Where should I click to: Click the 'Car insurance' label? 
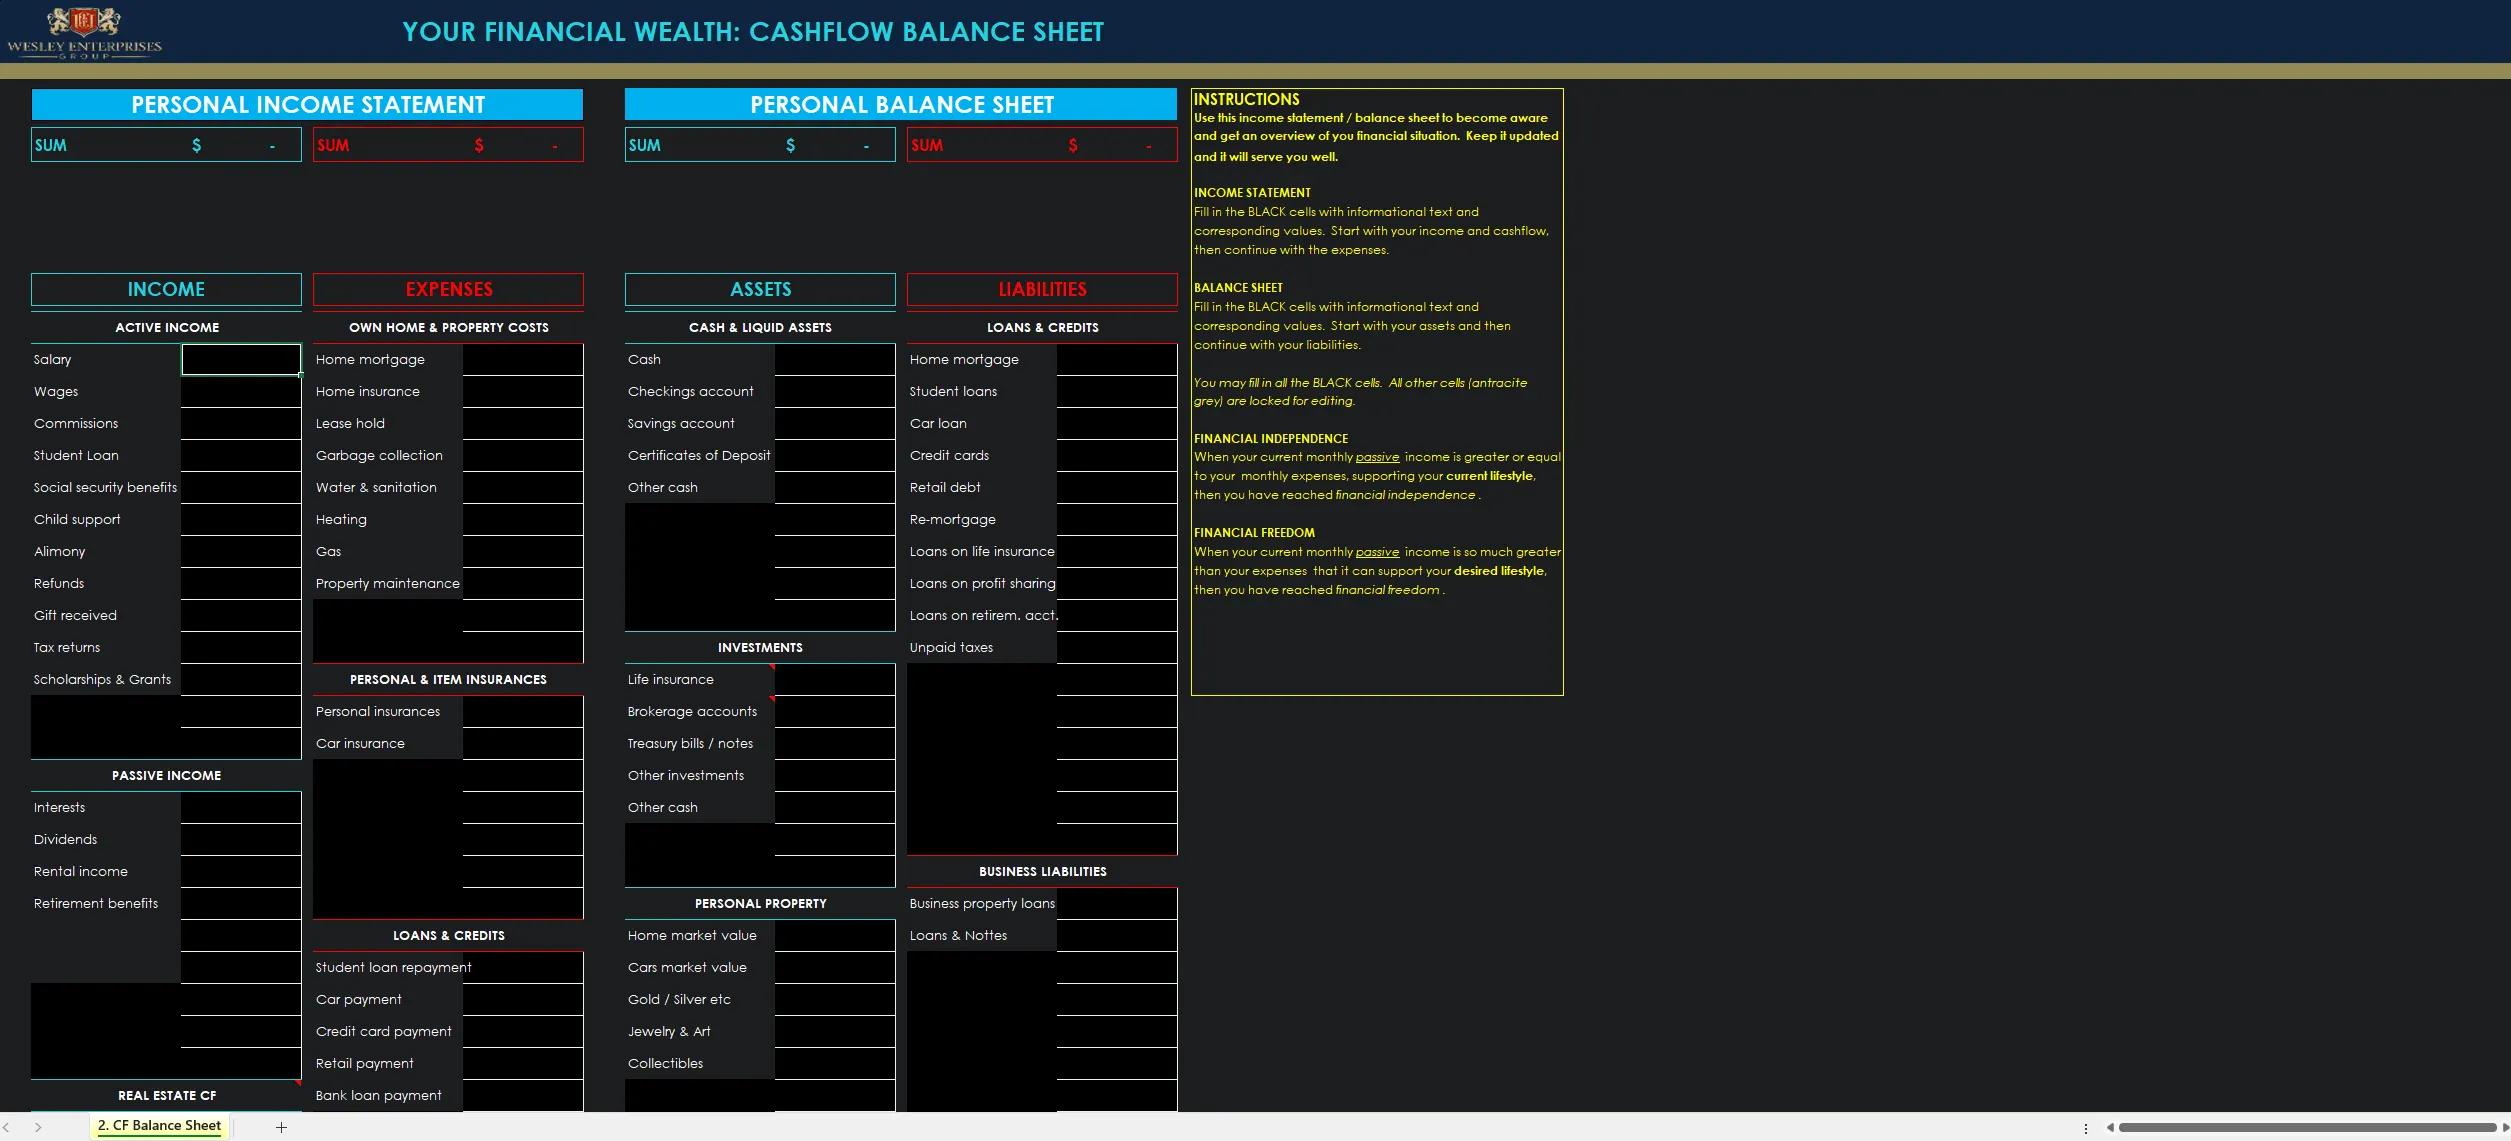[360, 743]
